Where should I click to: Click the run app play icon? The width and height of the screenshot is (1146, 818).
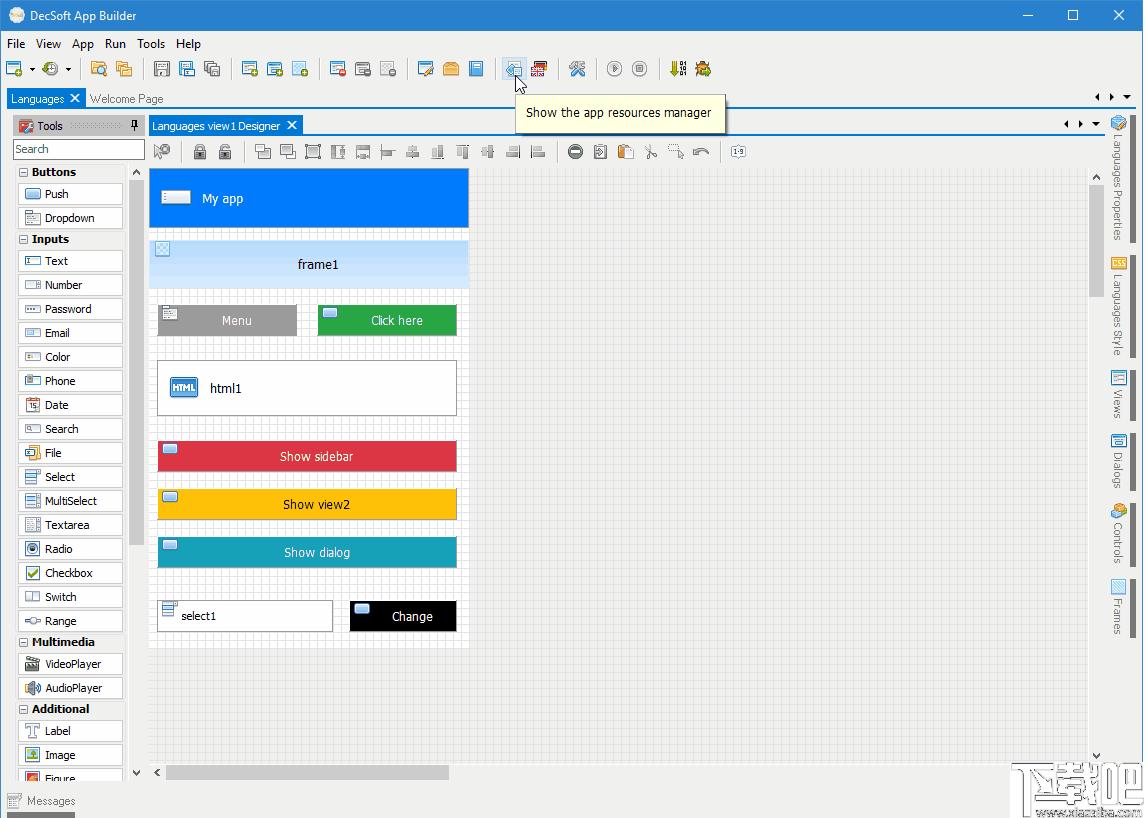pyautogui.click(x=615, y=69)
